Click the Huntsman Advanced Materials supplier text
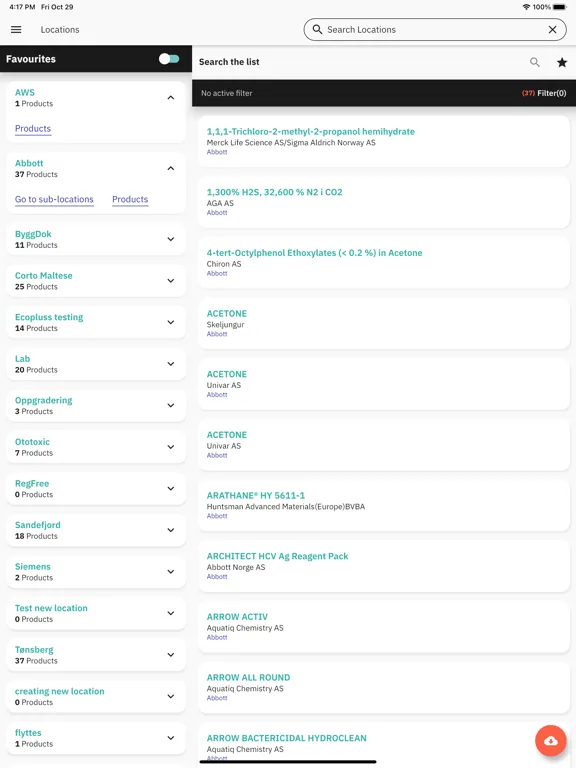 click(x=286, y=506)
